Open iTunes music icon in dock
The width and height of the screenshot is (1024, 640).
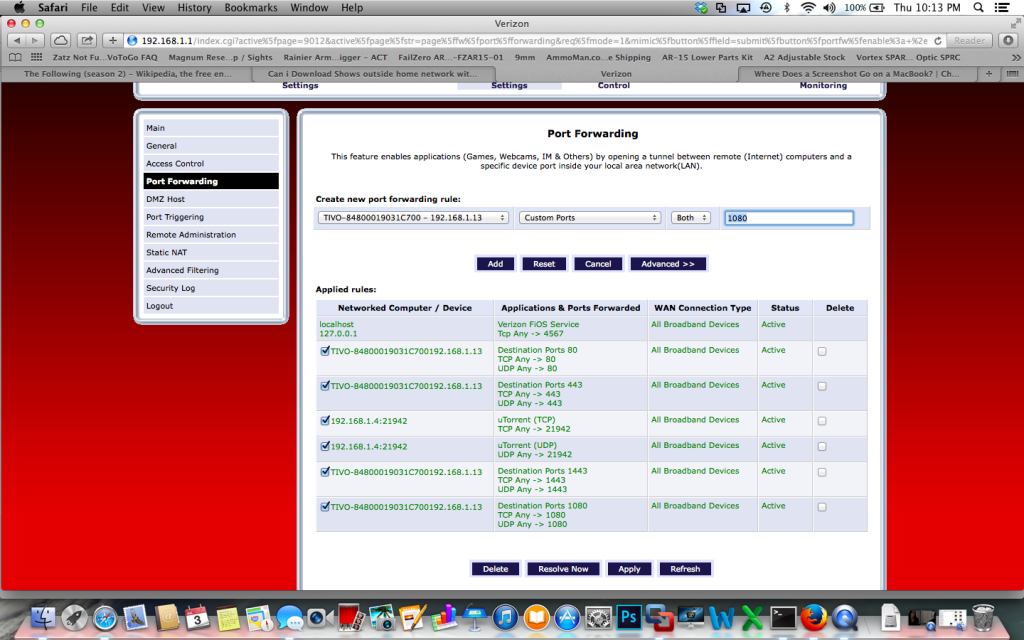pyautogui.click(x=505, y=617)
